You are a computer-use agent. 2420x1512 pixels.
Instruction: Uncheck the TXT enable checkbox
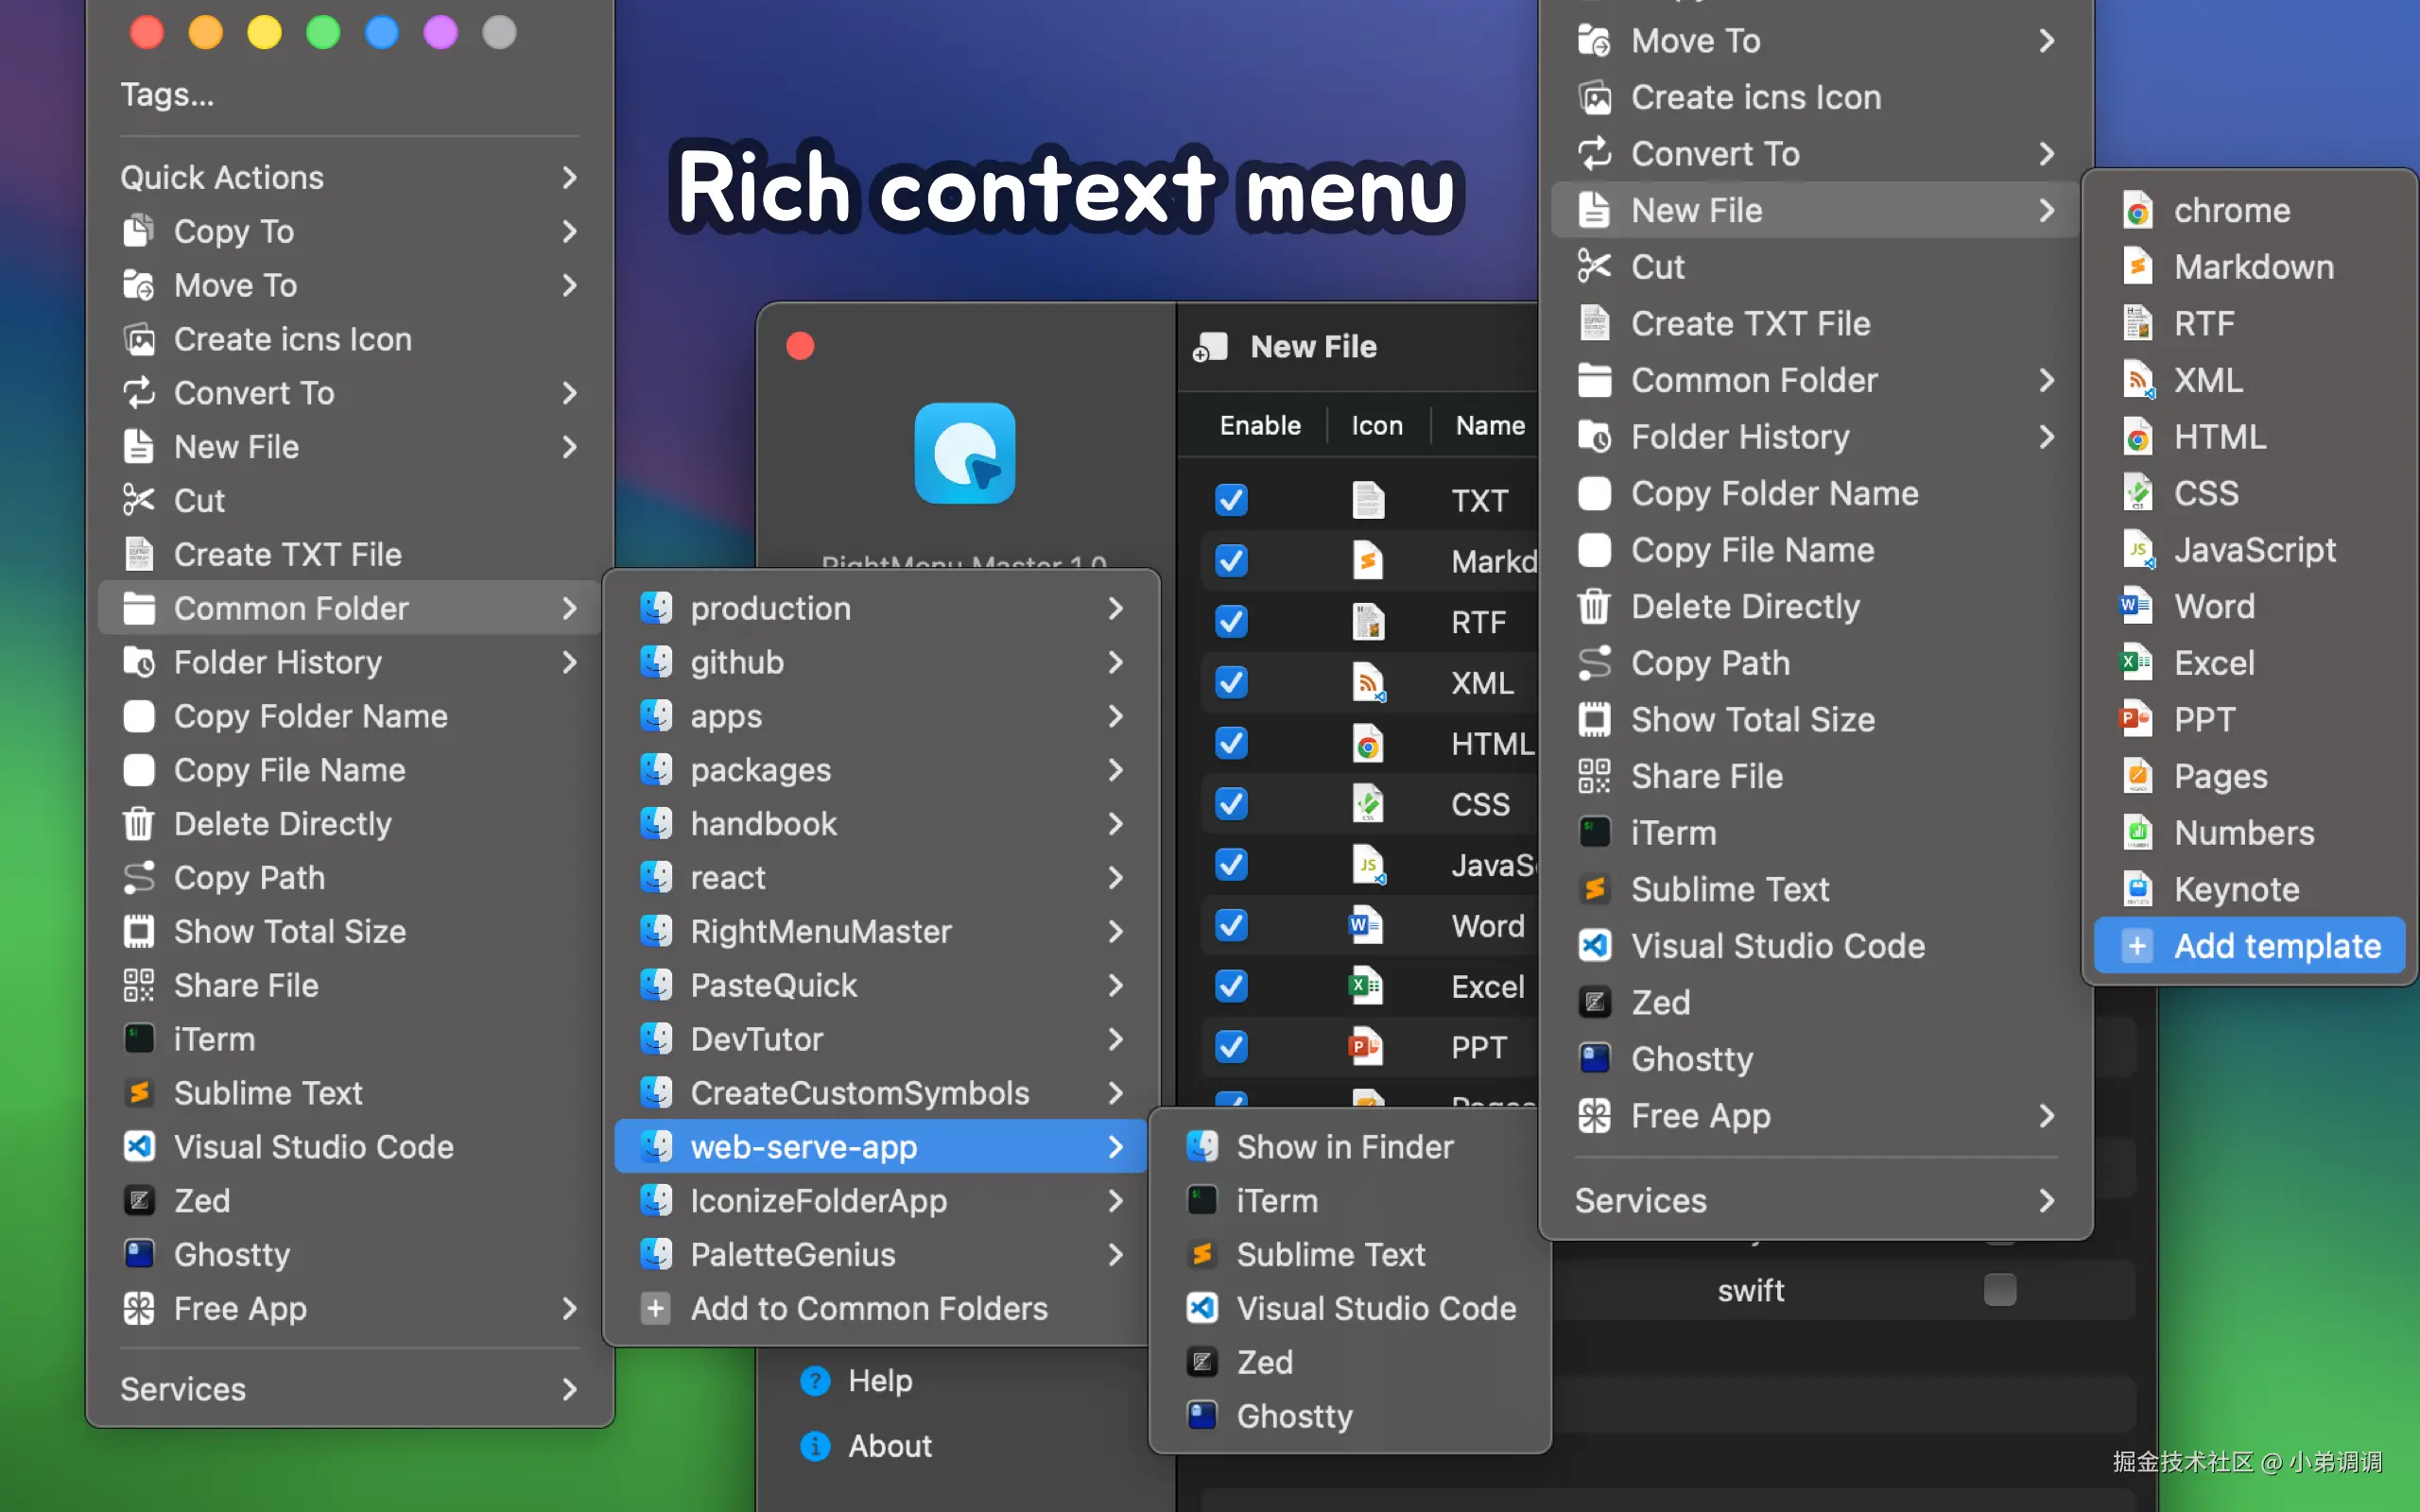click(1231, 500)
